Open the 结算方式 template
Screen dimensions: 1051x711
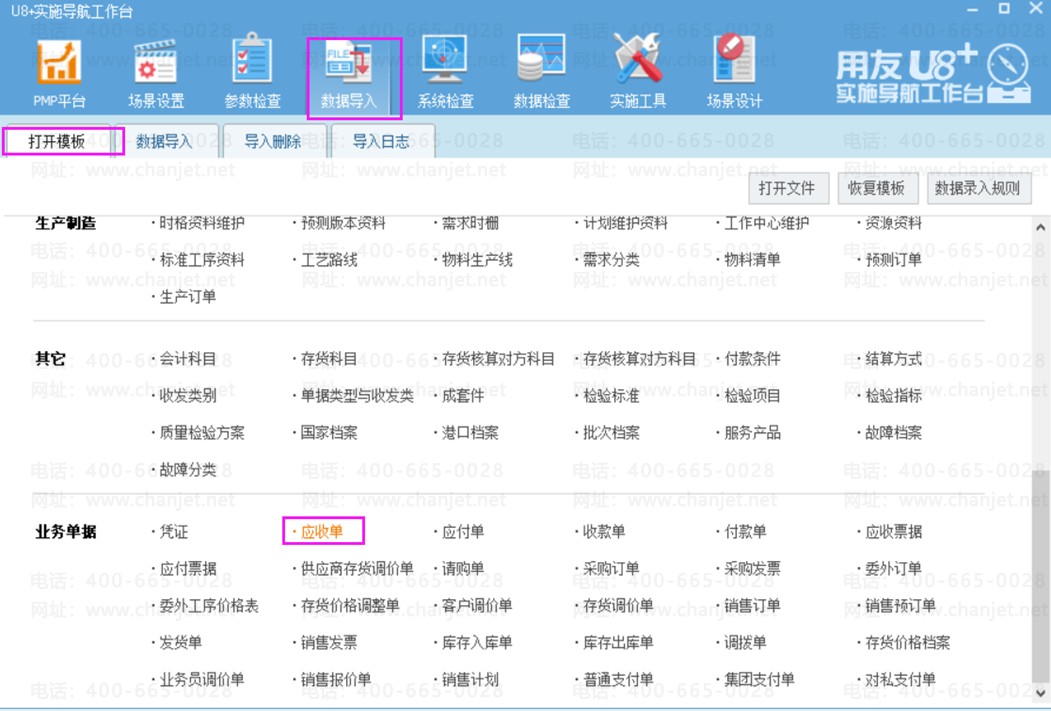(893, 359)
